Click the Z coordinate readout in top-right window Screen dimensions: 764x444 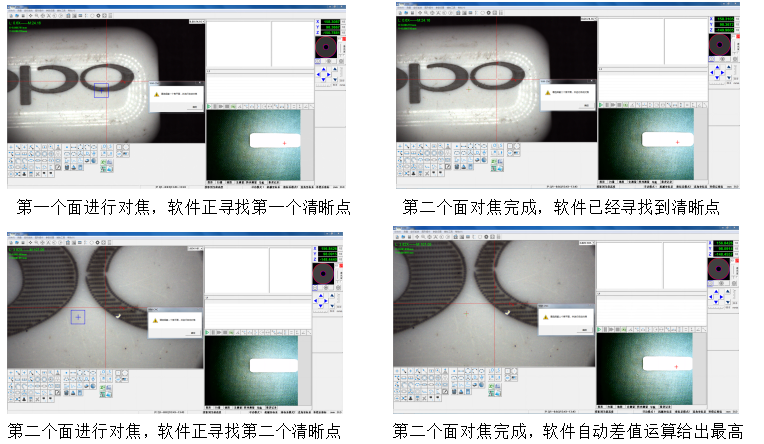tap(726, 30)
